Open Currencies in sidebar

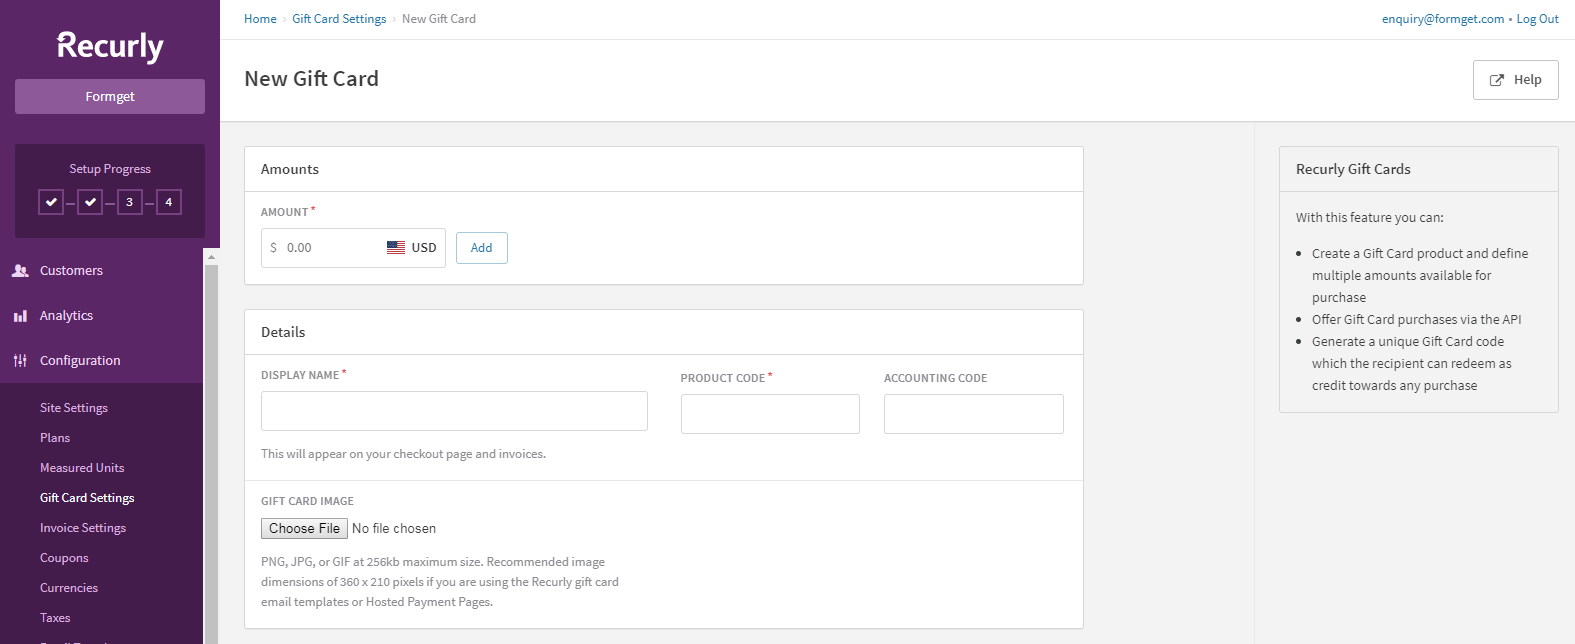pos(69,588)
